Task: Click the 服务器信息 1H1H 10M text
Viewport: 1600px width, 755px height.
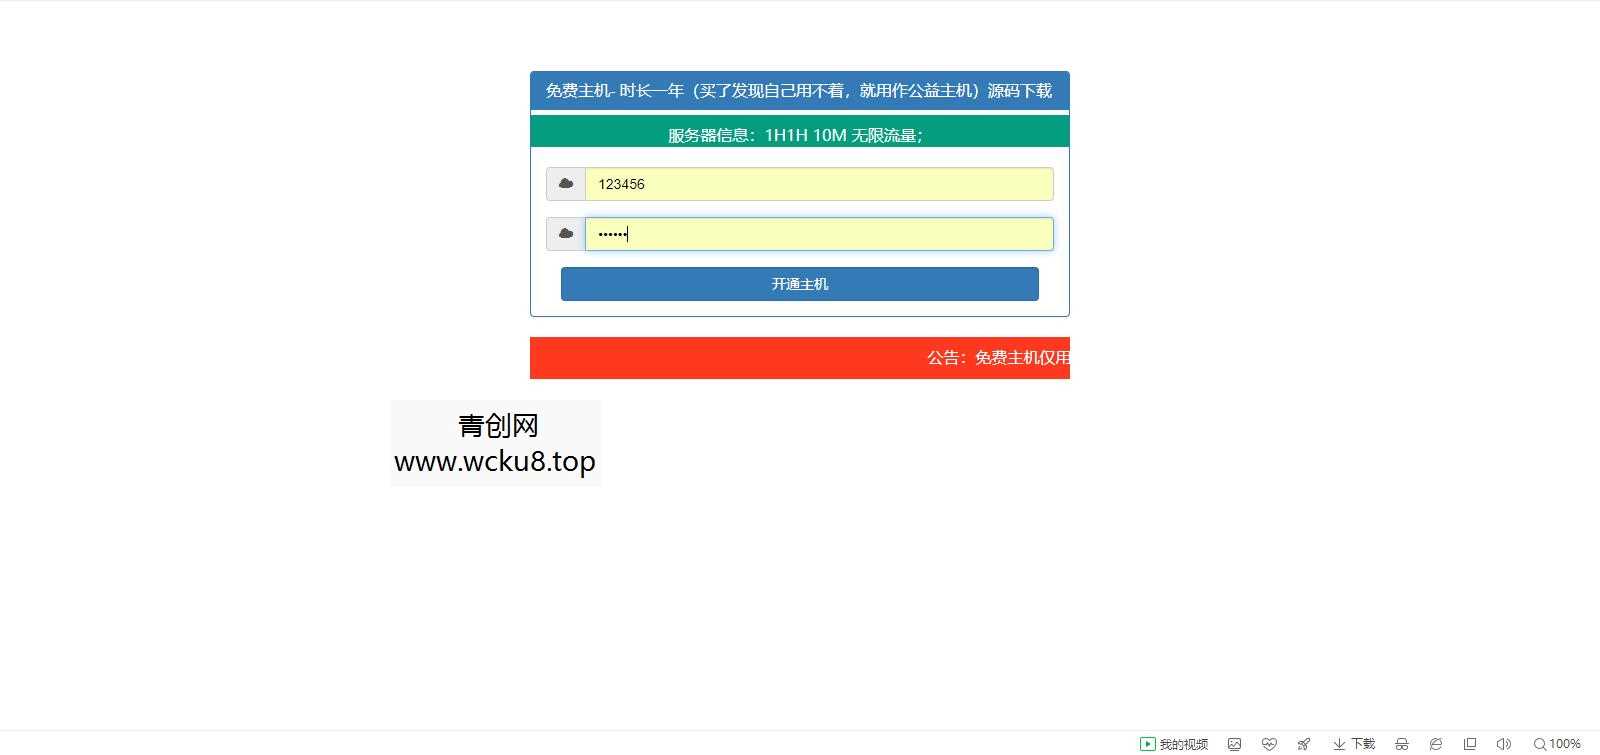Action: pos(795,136)
